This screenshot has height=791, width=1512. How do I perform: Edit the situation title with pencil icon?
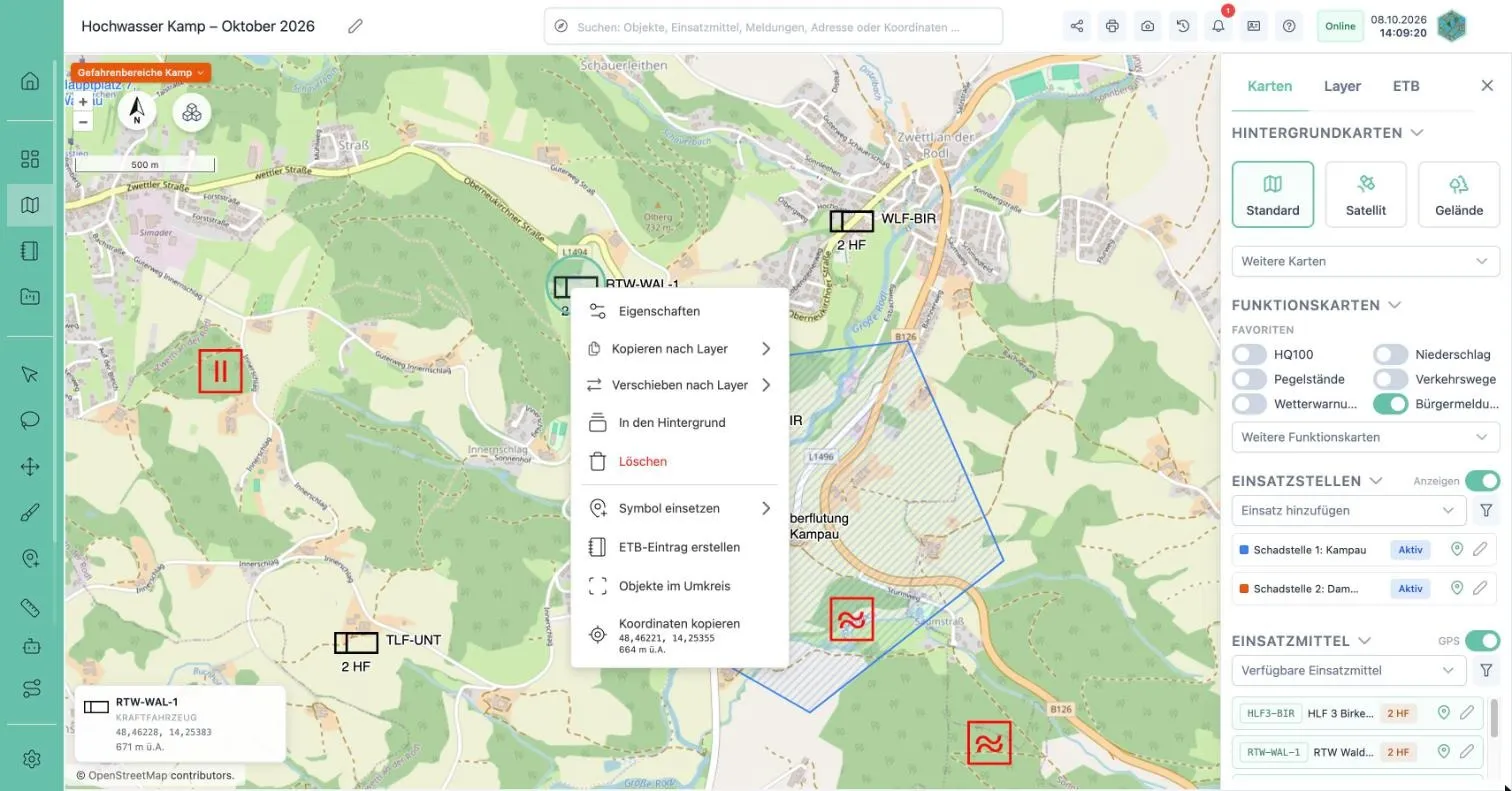[355, 26]
